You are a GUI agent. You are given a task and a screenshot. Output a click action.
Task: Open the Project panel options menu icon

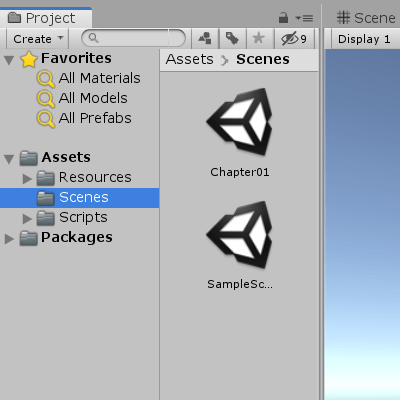(x=304, y=18)
